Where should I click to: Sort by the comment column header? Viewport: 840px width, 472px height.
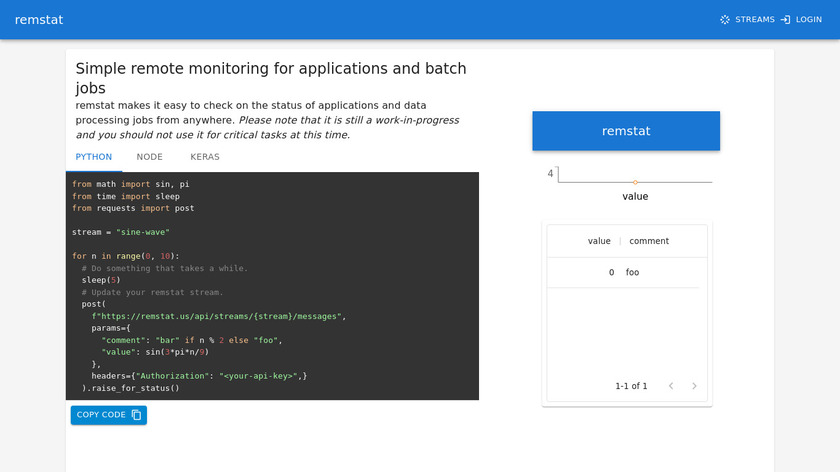click(x=649, y=241)
